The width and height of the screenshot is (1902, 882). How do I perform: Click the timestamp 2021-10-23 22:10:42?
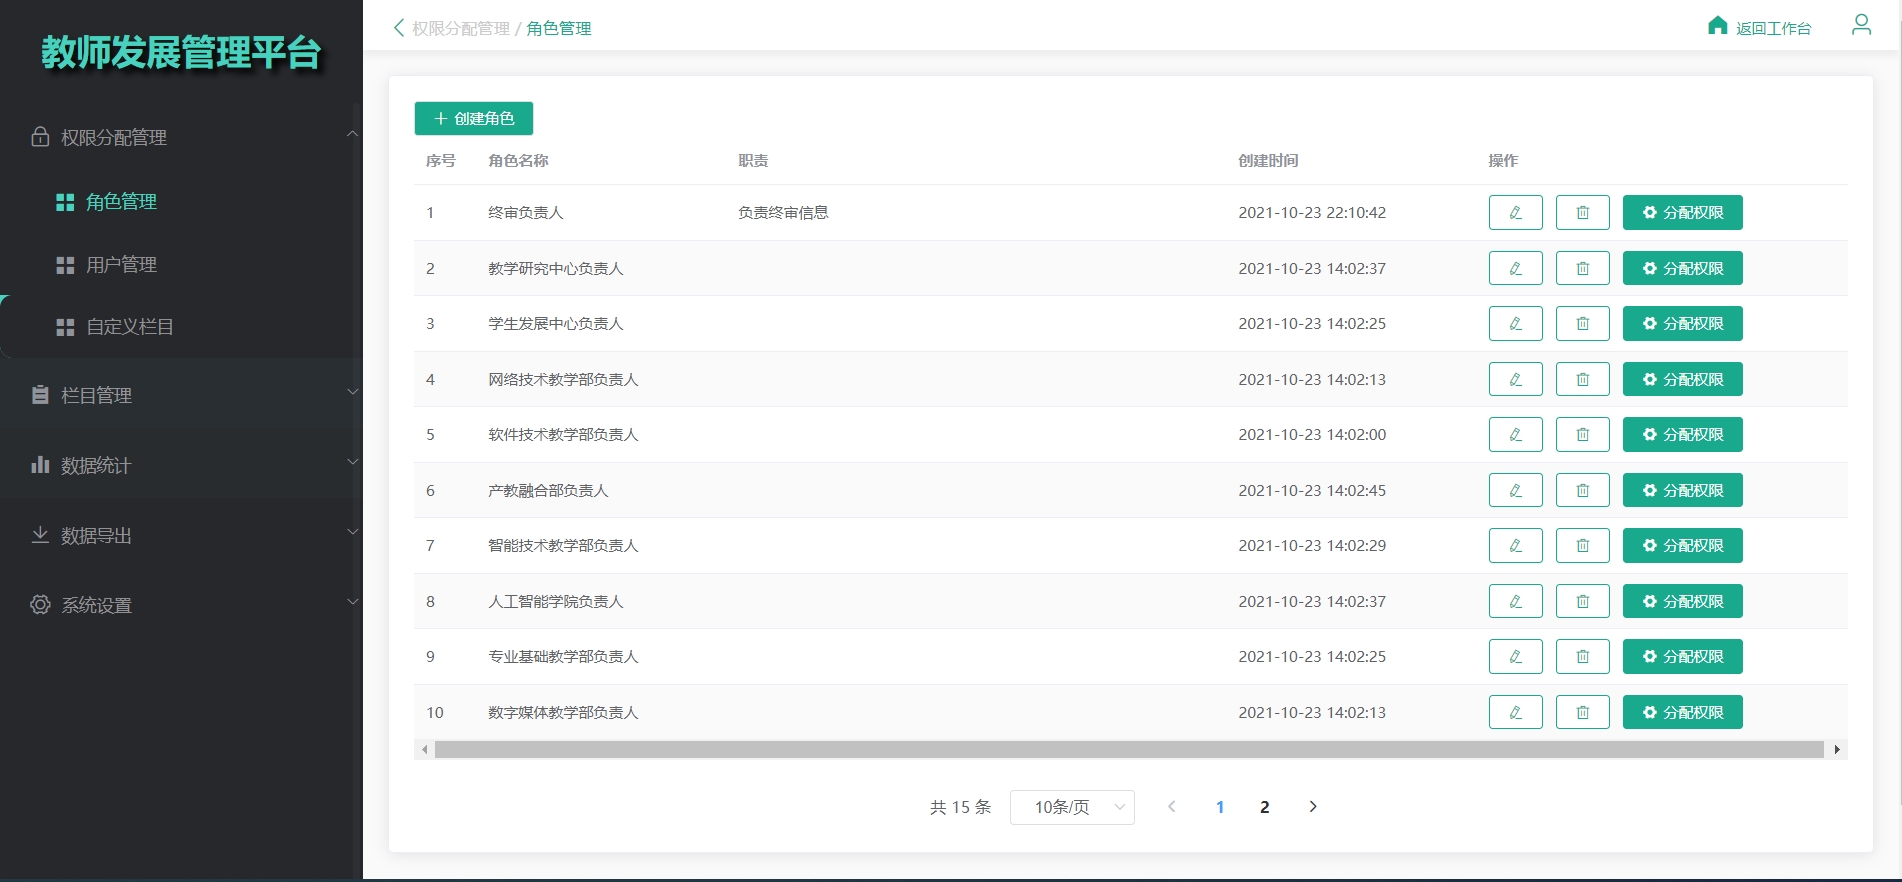tap(1312, 213)
